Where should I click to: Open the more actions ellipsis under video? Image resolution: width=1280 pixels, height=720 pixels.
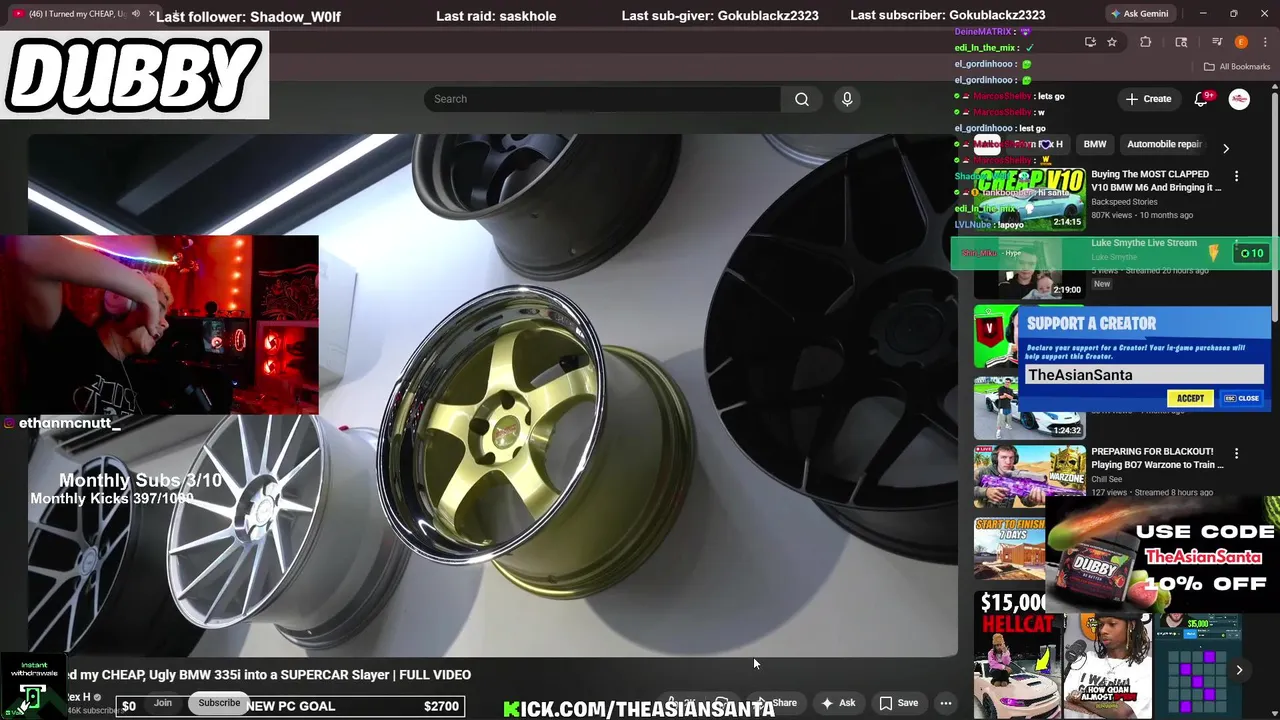[946, 703]
